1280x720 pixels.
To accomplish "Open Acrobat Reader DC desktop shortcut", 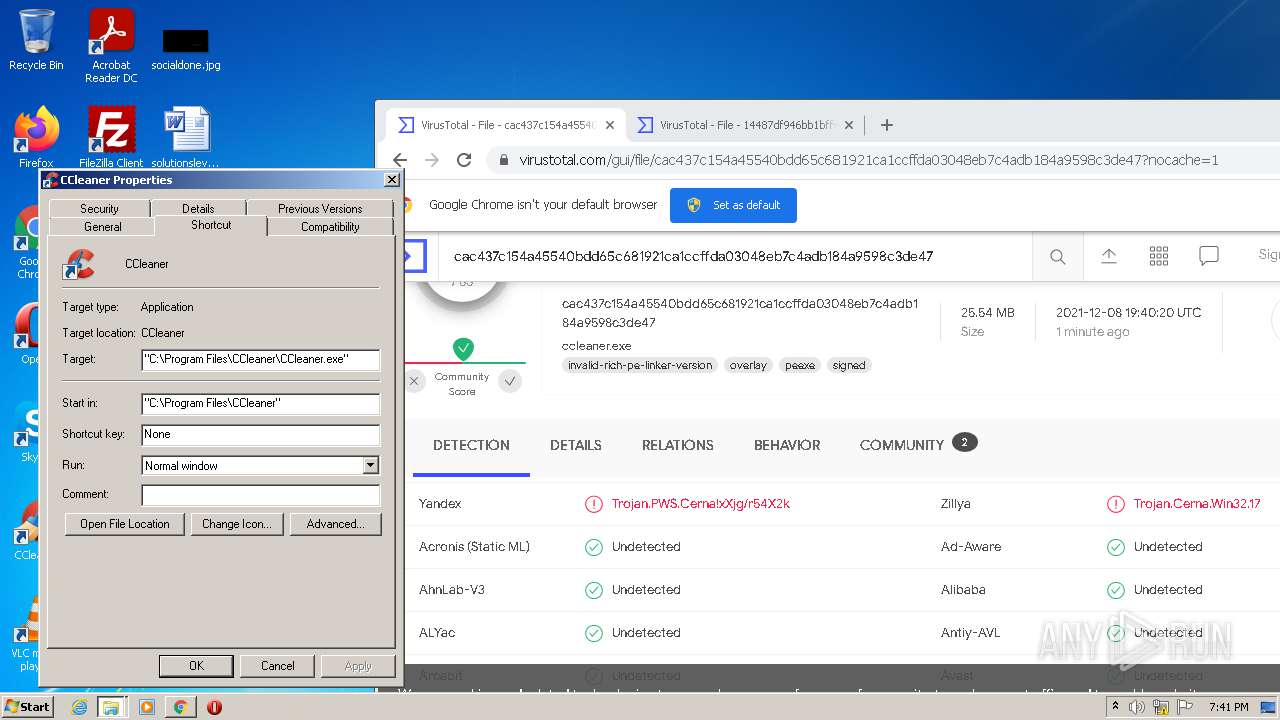I will [111, 46].
